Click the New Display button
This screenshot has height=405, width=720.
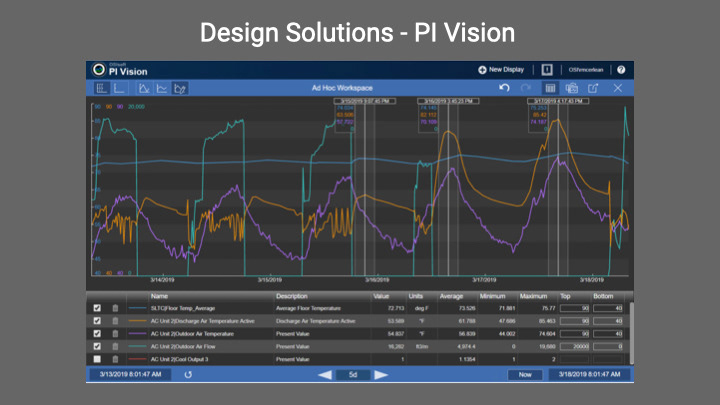501,70
